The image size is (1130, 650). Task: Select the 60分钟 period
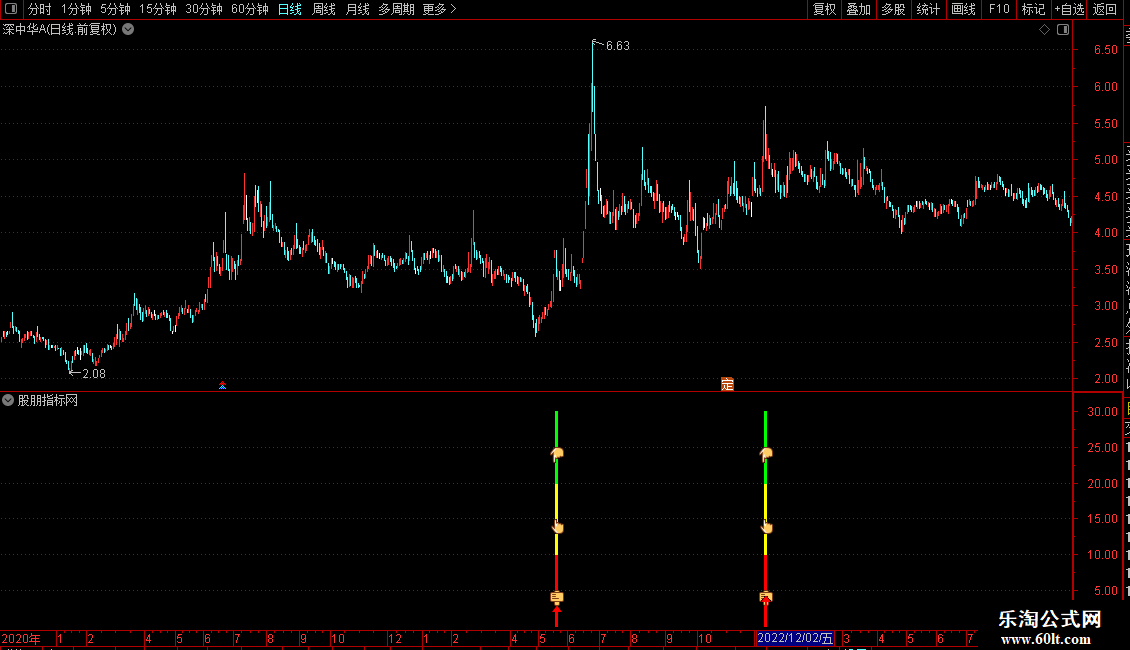tap(250, 9)
